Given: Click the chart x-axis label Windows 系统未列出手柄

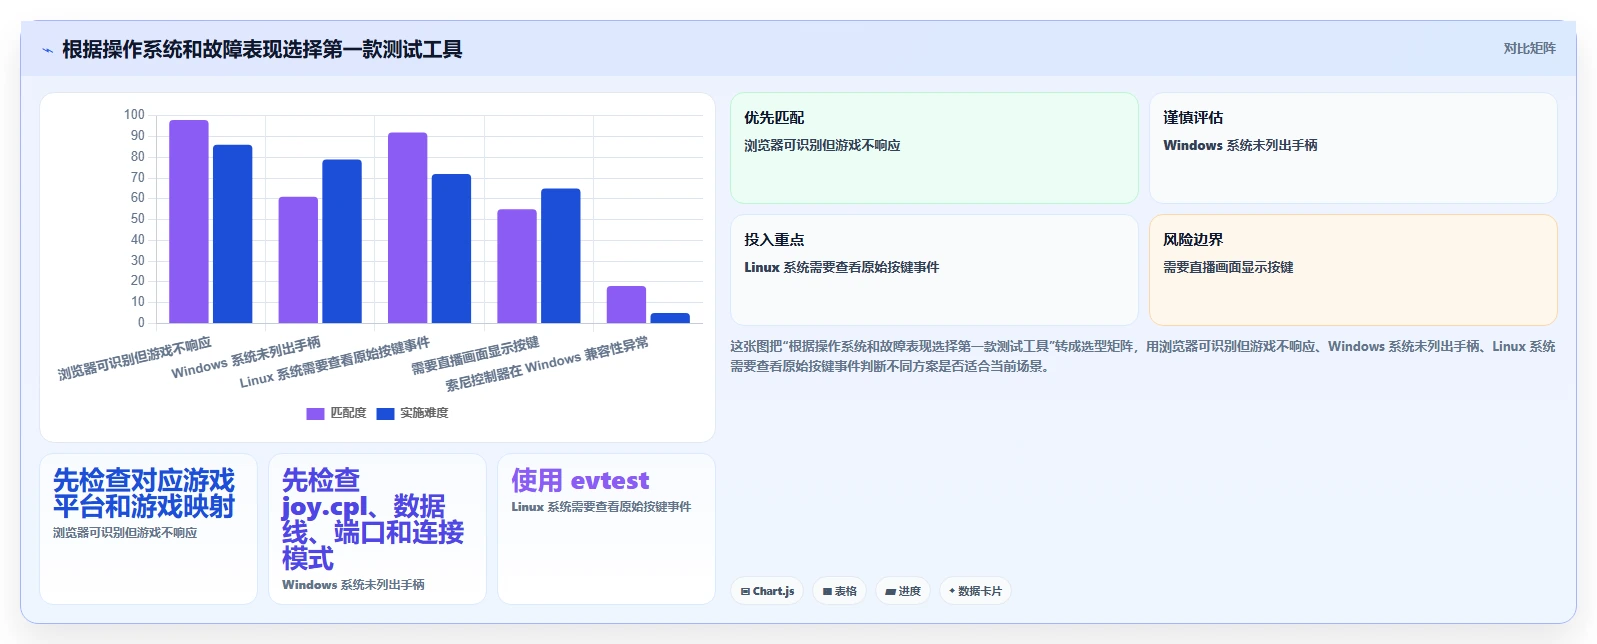Looking at the screenshot, I should click(x=246, y=357).
